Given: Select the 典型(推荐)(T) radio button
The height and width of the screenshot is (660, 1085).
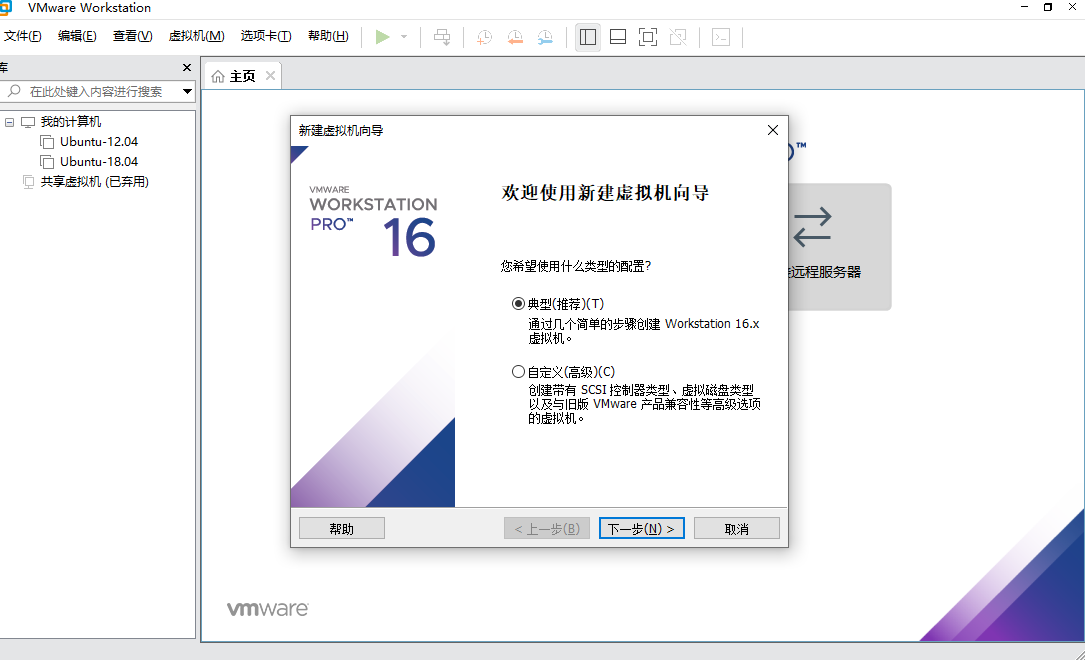Looking at the screenshot, I should [518, 304].
